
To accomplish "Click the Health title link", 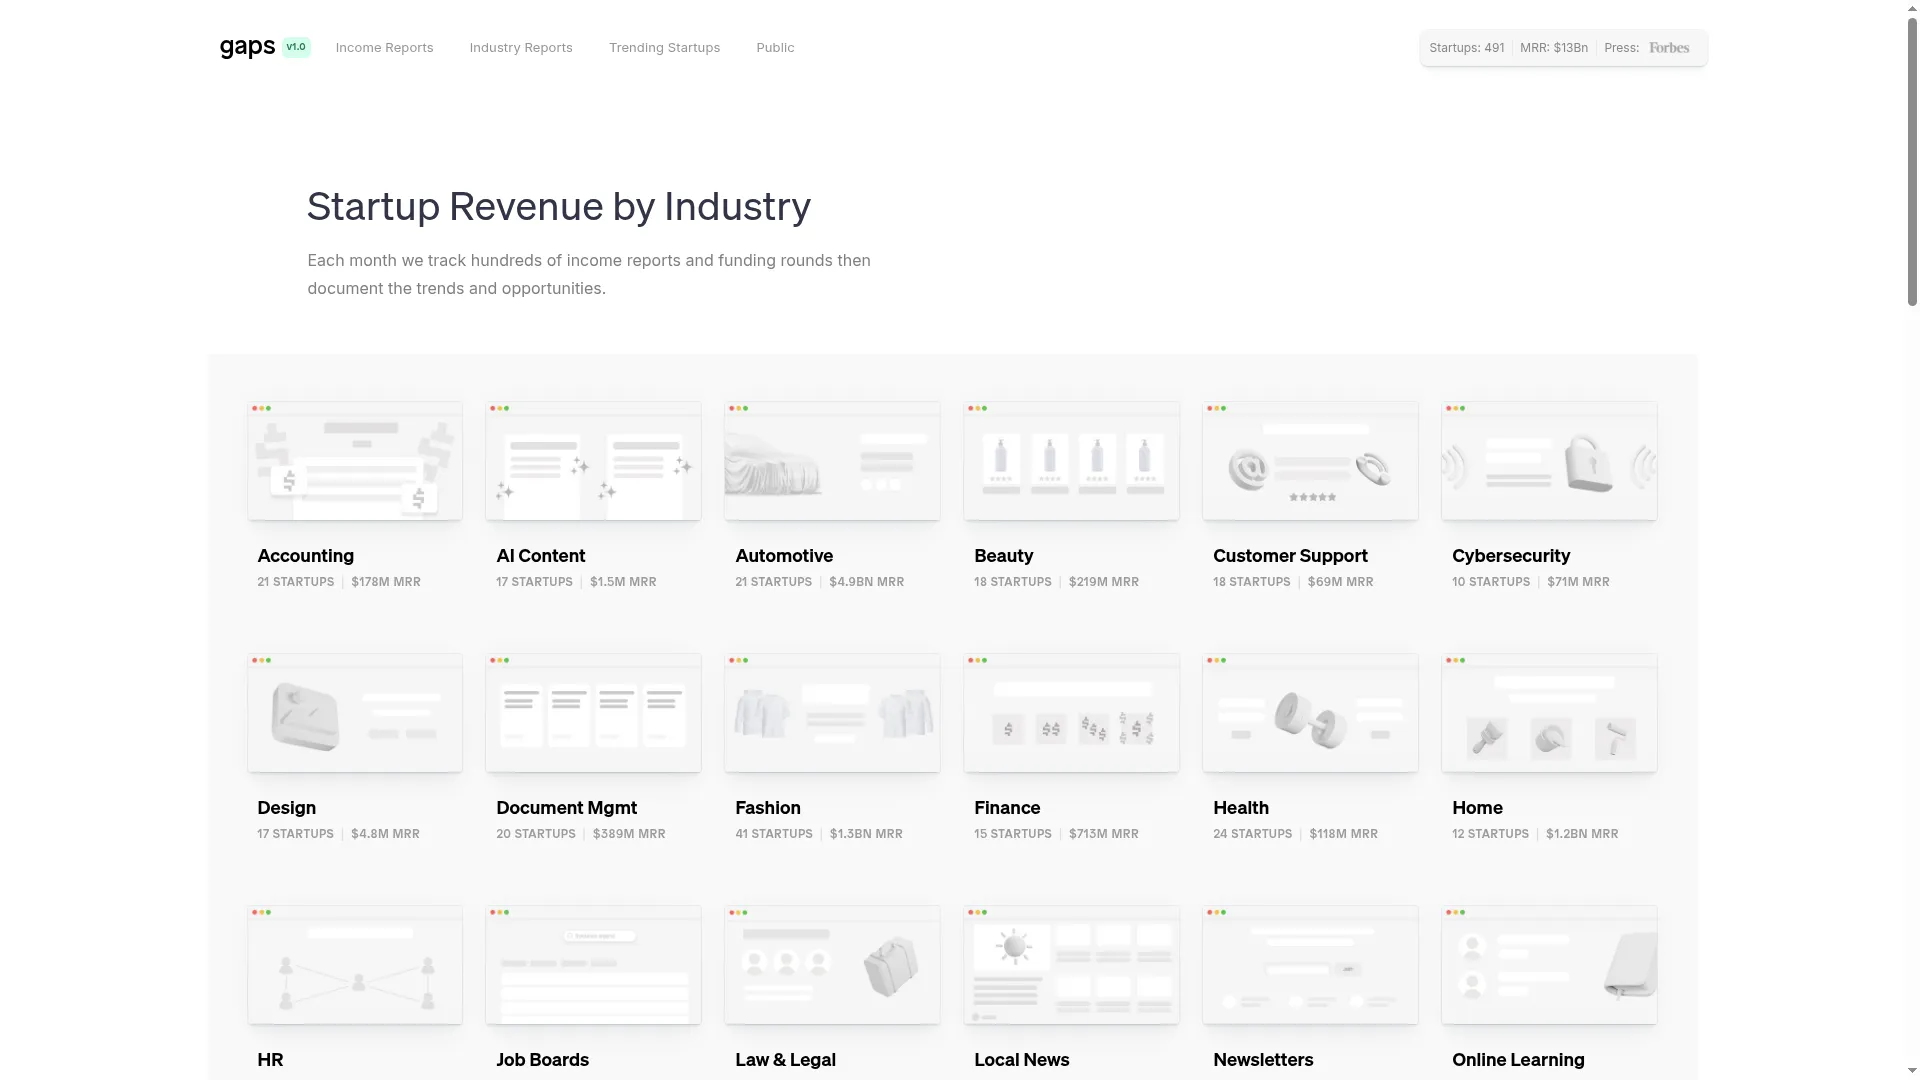I will [1240, 808].
